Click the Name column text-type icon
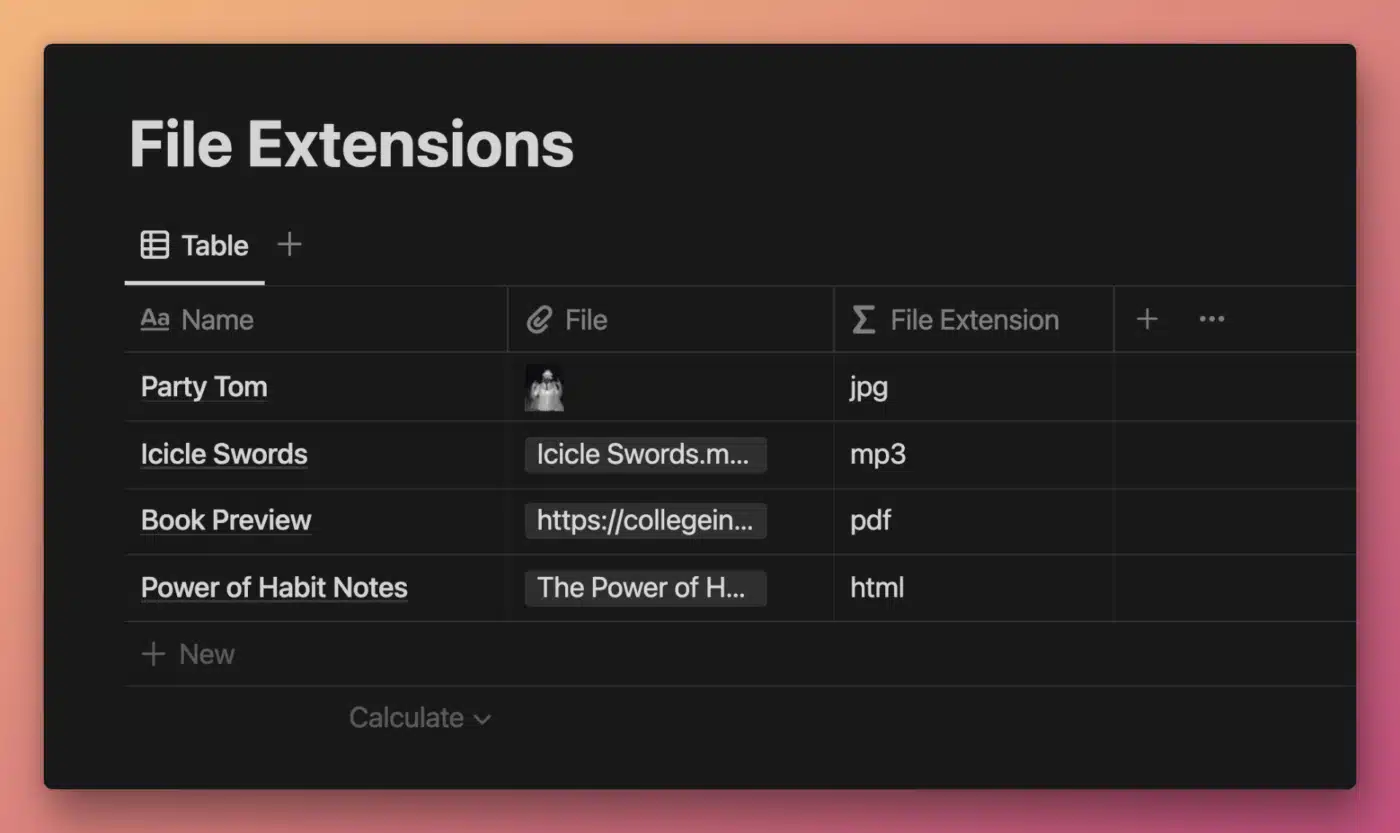The image size is (1400, 833). click(x=155, y=320)
